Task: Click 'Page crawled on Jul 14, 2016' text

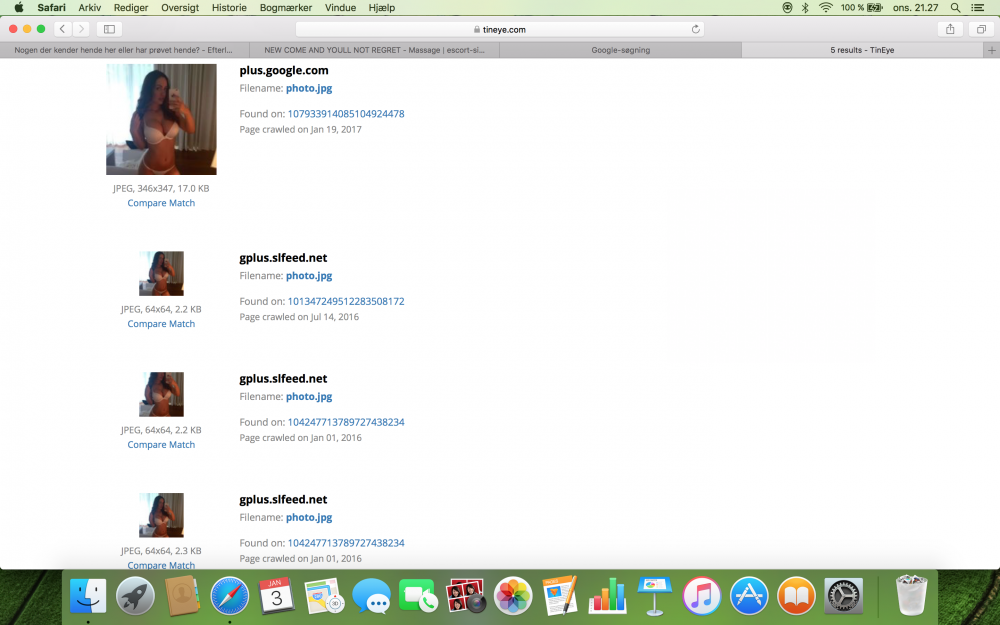Action: (x=299, y=316)
